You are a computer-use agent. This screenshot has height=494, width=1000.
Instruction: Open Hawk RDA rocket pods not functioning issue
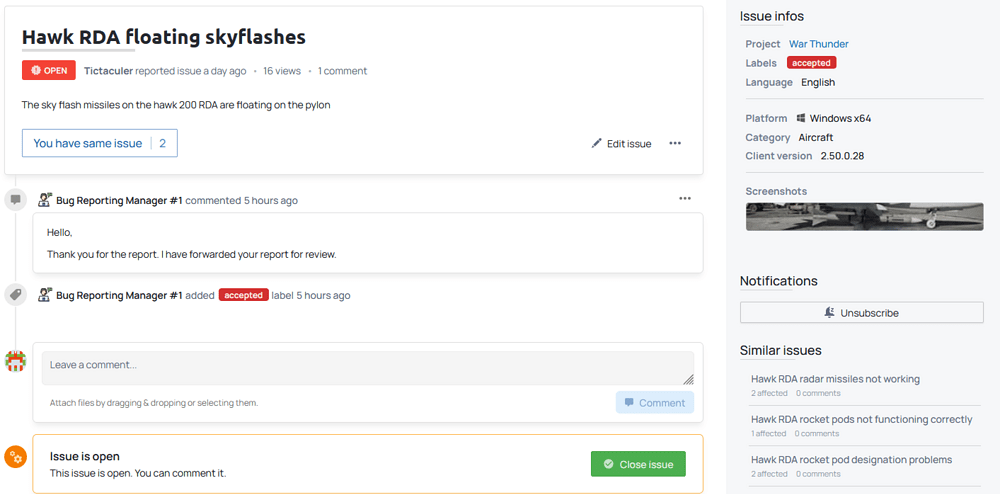[x=861, y=419]
